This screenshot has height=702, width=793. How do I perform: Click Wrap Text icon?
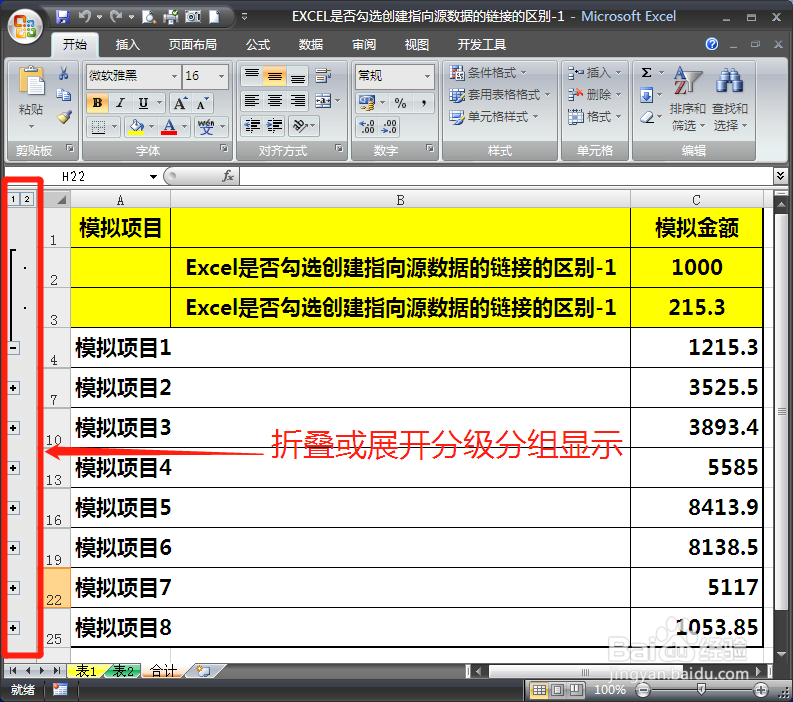pyautogui.click(x=323, y=76)
